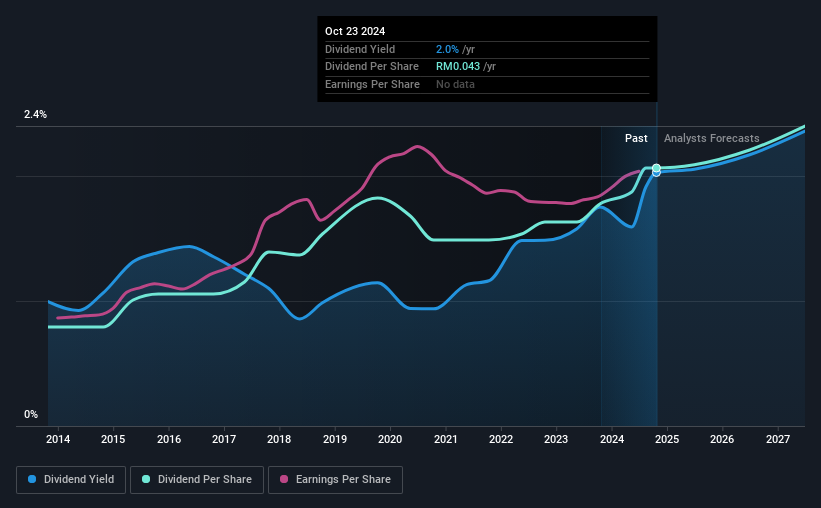The image size is (821, 508).
Task: Click the 2025 x-axis year label
Action: [x=667, y=439]
